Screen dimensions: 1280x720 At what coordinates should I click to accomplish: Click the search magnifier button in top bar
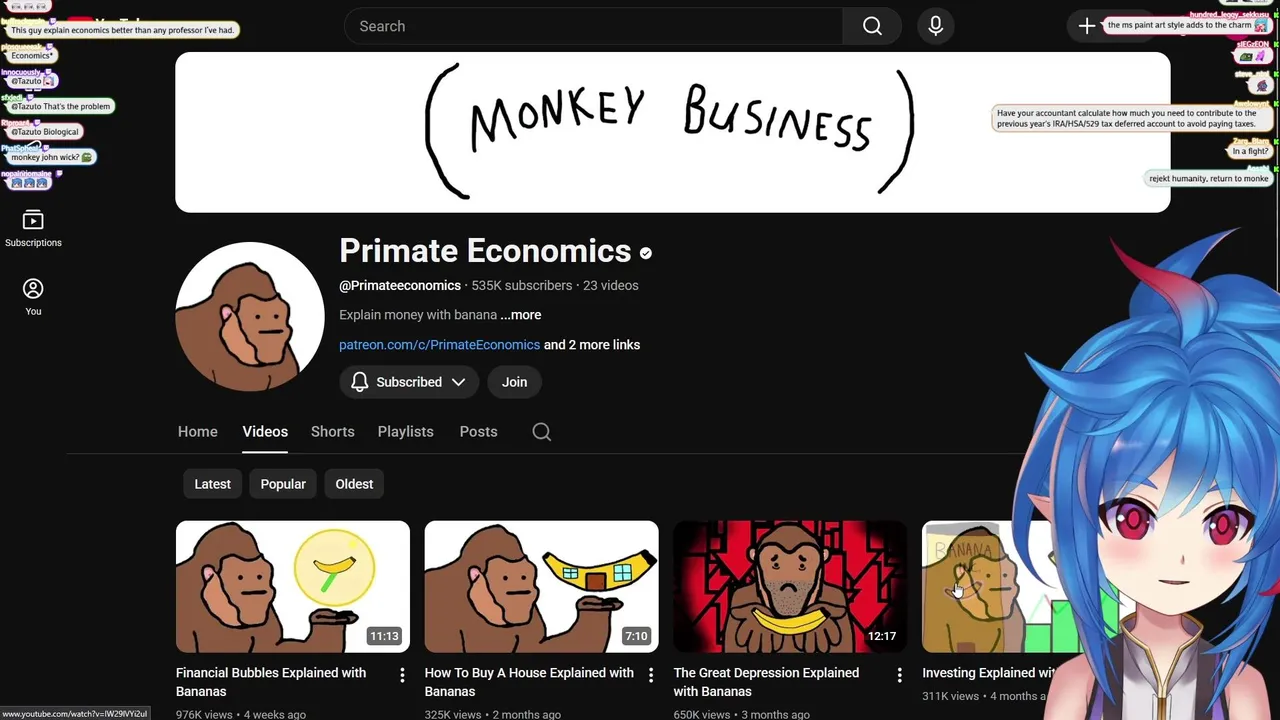872,26
